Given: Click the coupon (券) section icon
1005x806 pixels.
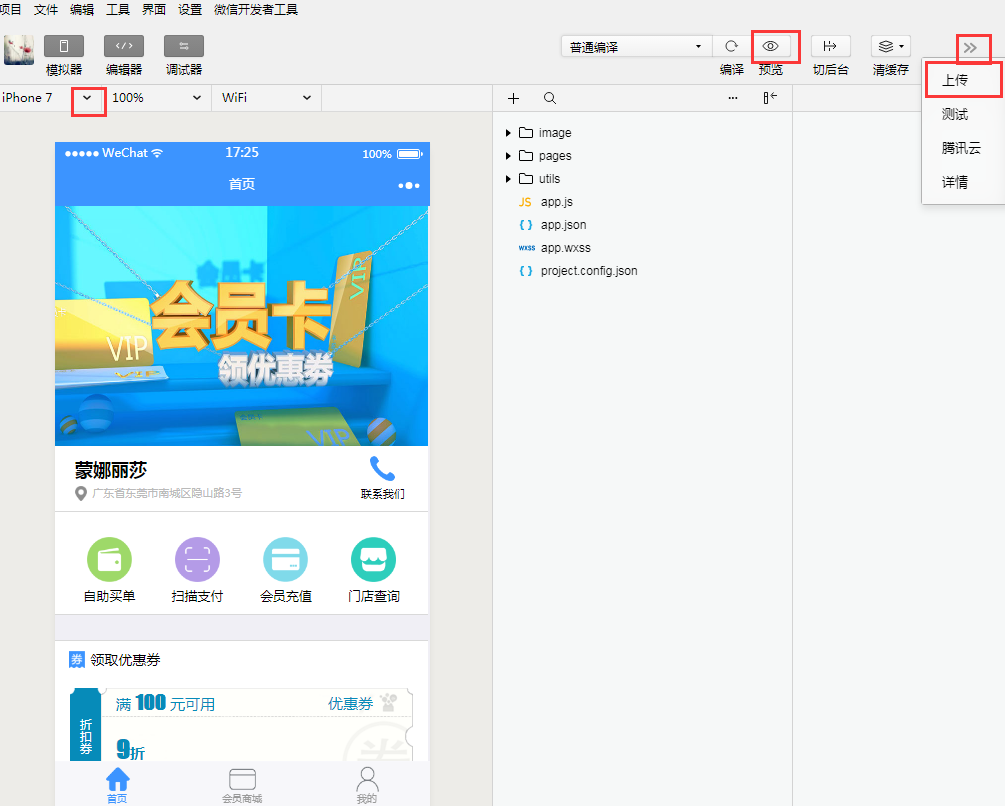Looking at the screenshot, I should (x=76, y=659).
